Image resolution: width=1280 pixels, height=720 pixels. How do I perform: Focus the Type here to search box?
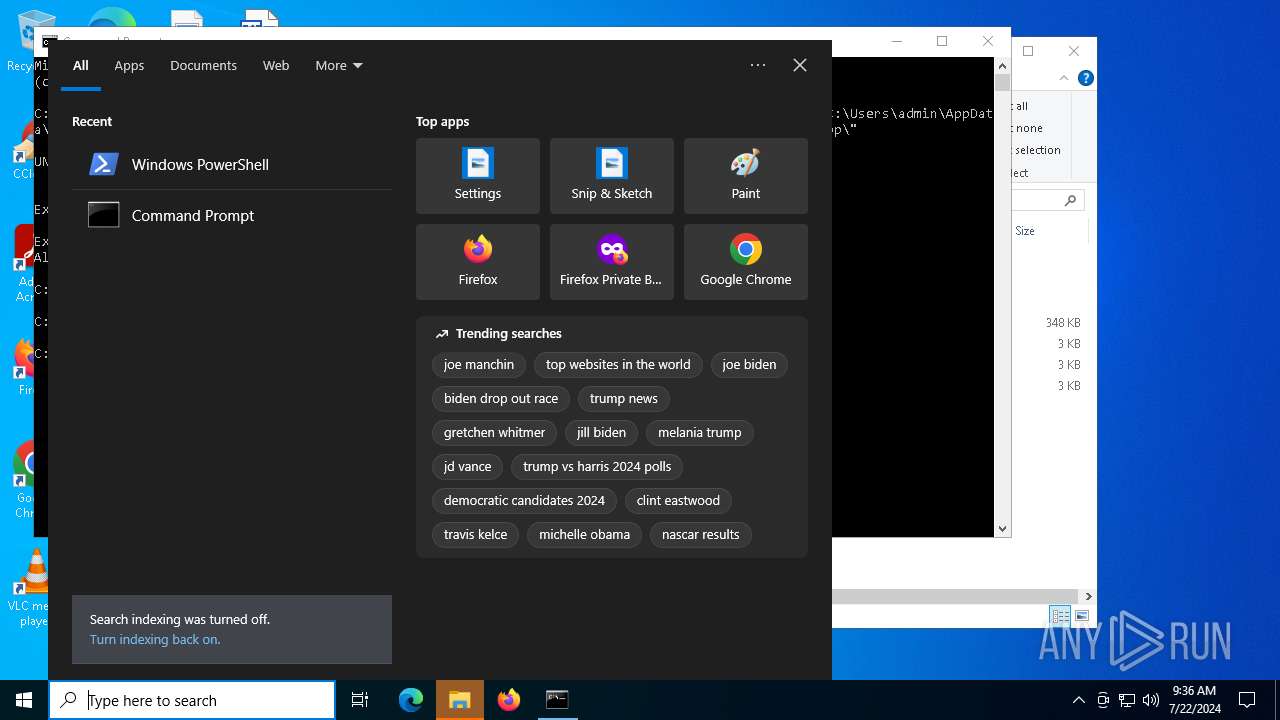(x=192, y=700)
